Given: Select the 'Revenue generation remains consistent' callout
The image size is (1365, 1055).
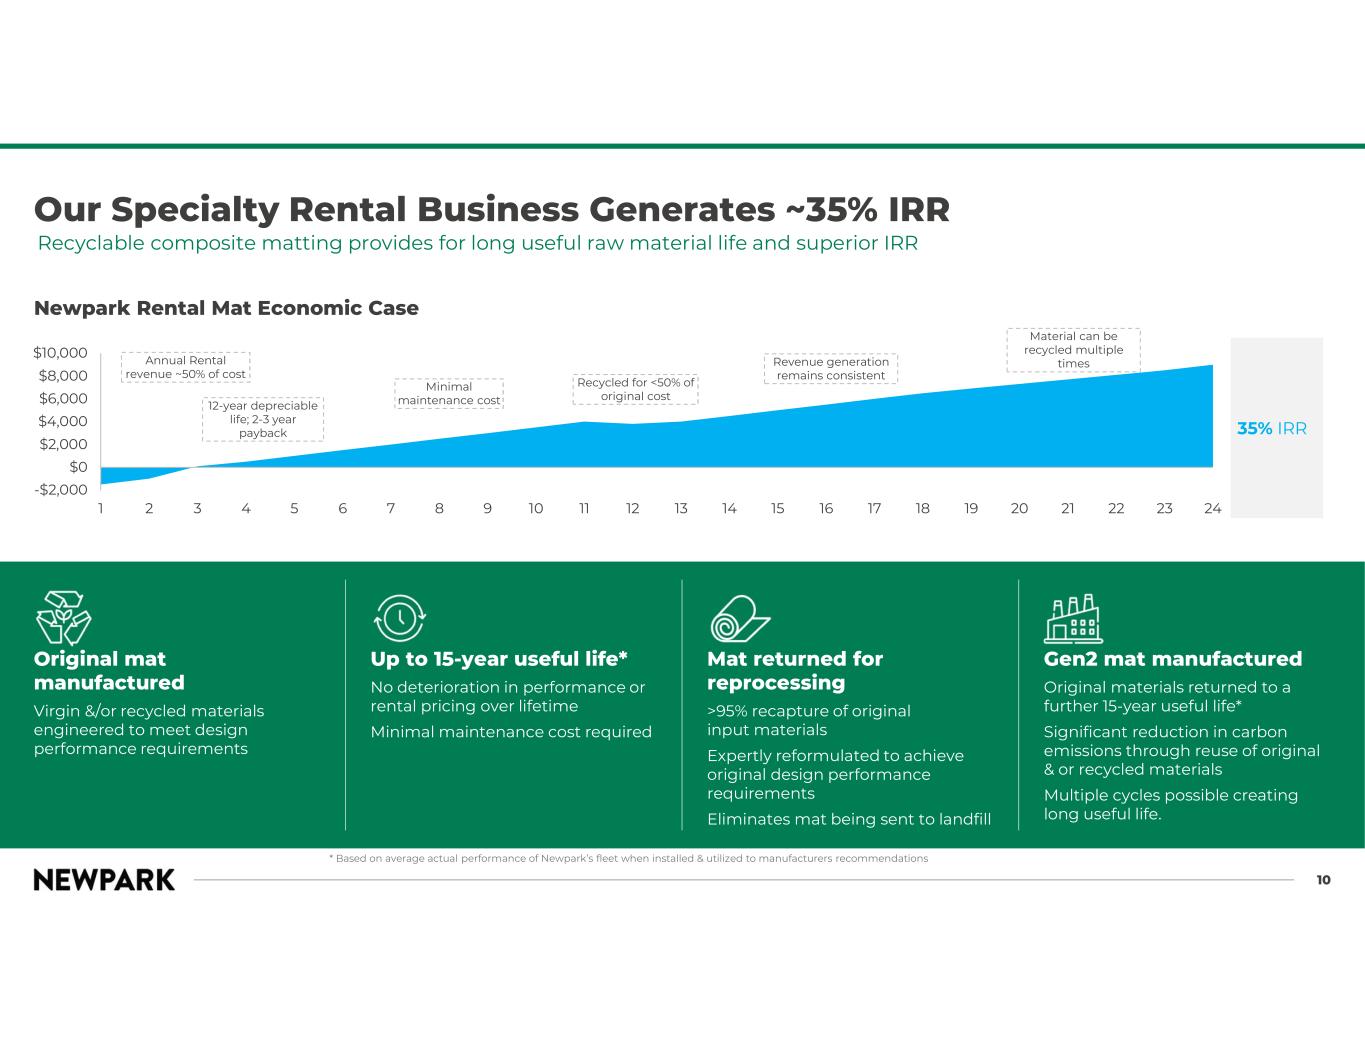Looking at the screenshot, I should [831, 368].
